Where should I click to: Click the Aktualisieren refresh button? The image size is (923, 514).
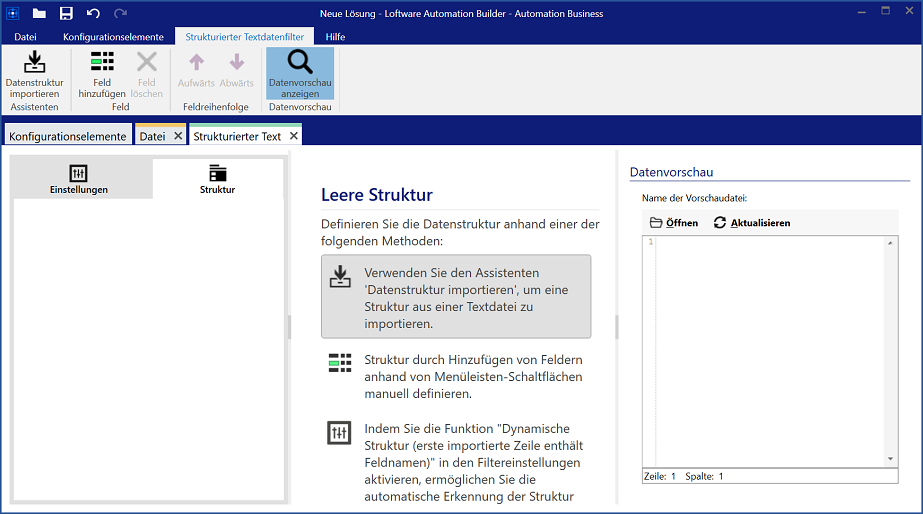752,223
